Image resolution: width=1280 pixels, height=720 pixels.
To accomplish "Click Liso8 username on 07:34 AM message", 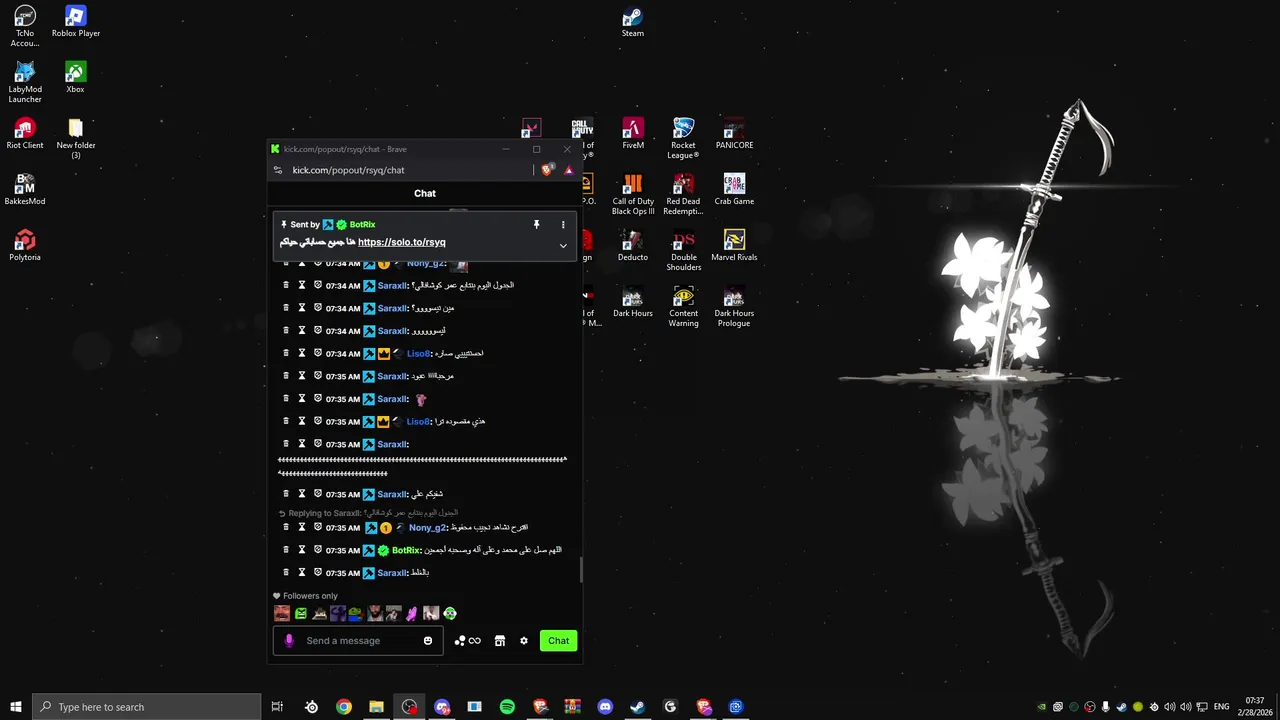I will 418,353.
